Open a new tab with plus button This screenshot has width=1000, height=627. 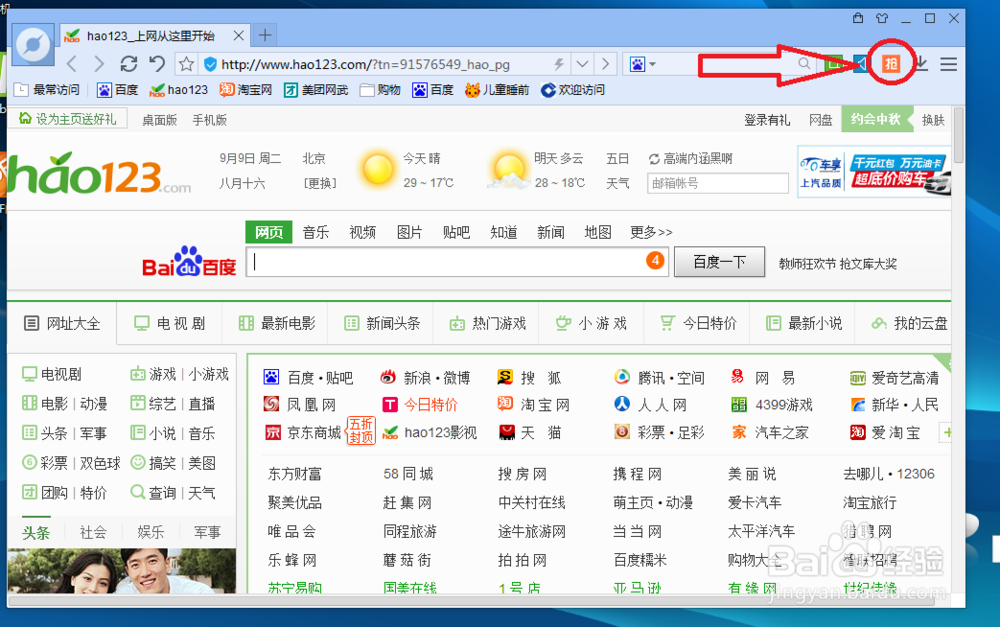pos(265,35)
